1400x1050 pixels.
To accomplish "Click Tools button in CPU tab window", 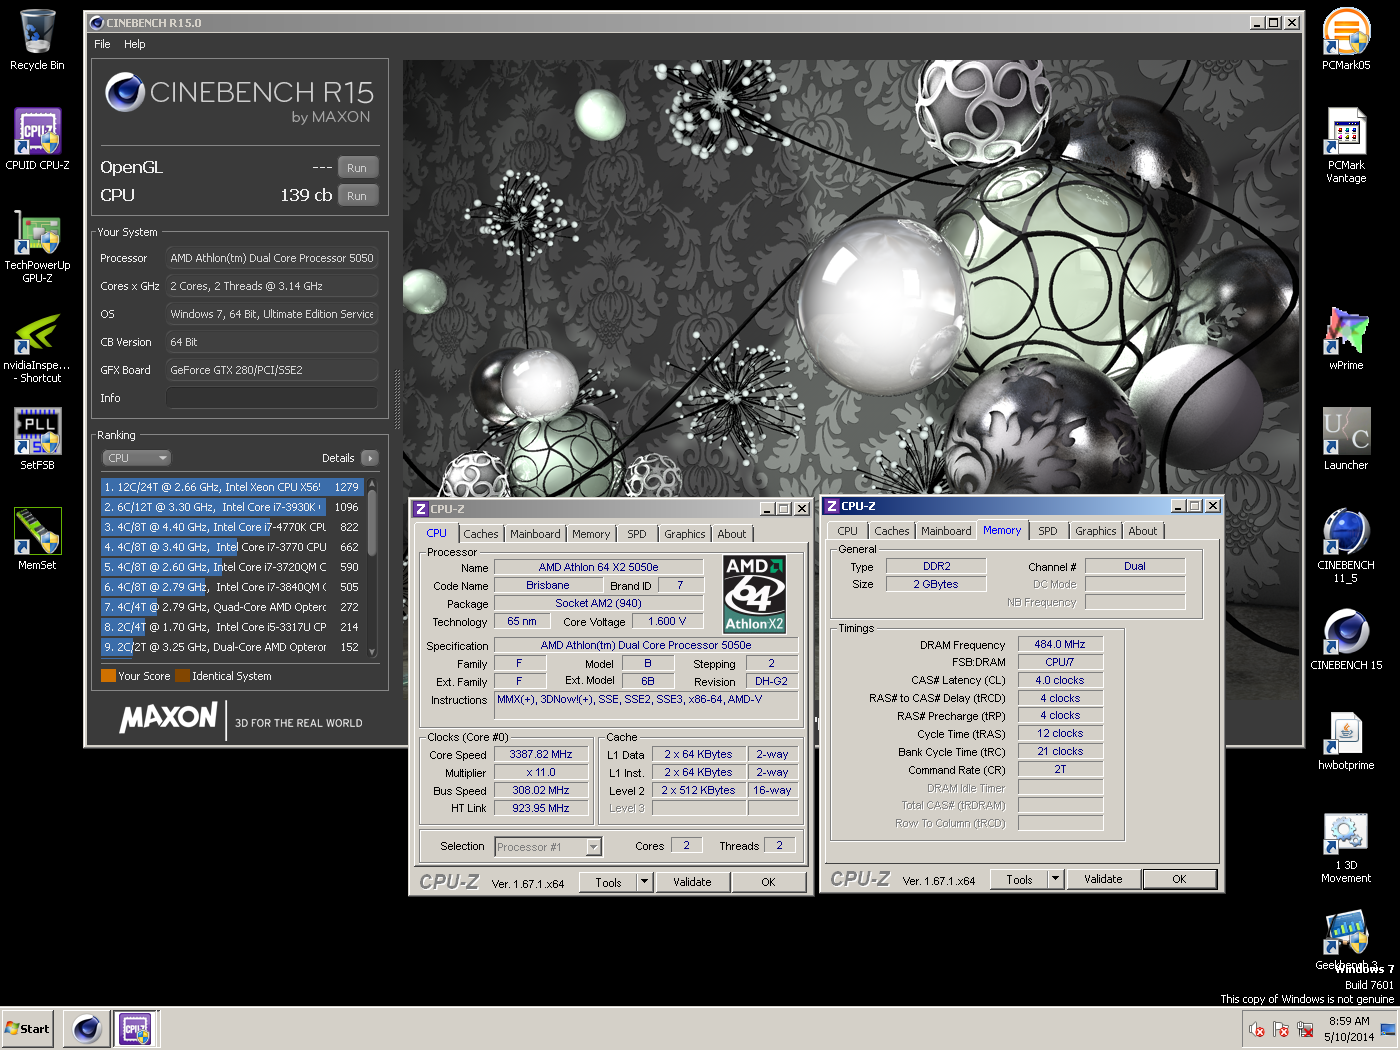I will (x=608, y=882).
